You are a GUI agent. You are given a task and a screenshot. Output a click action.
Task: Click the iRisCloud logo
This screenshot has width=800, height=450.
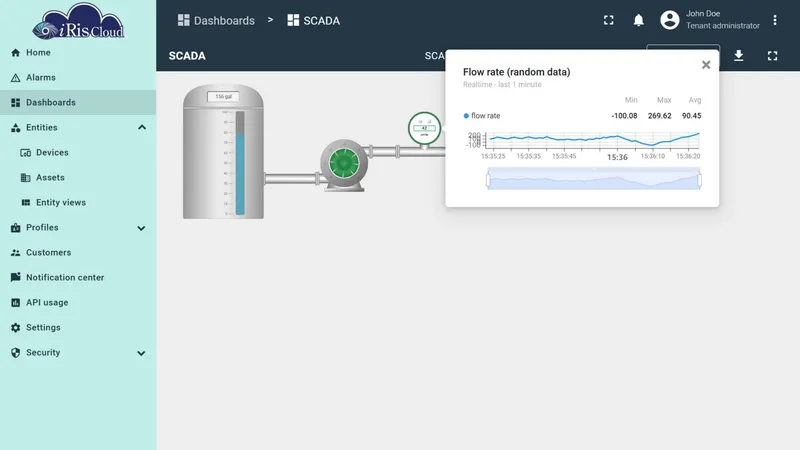[x=78, y=21]
